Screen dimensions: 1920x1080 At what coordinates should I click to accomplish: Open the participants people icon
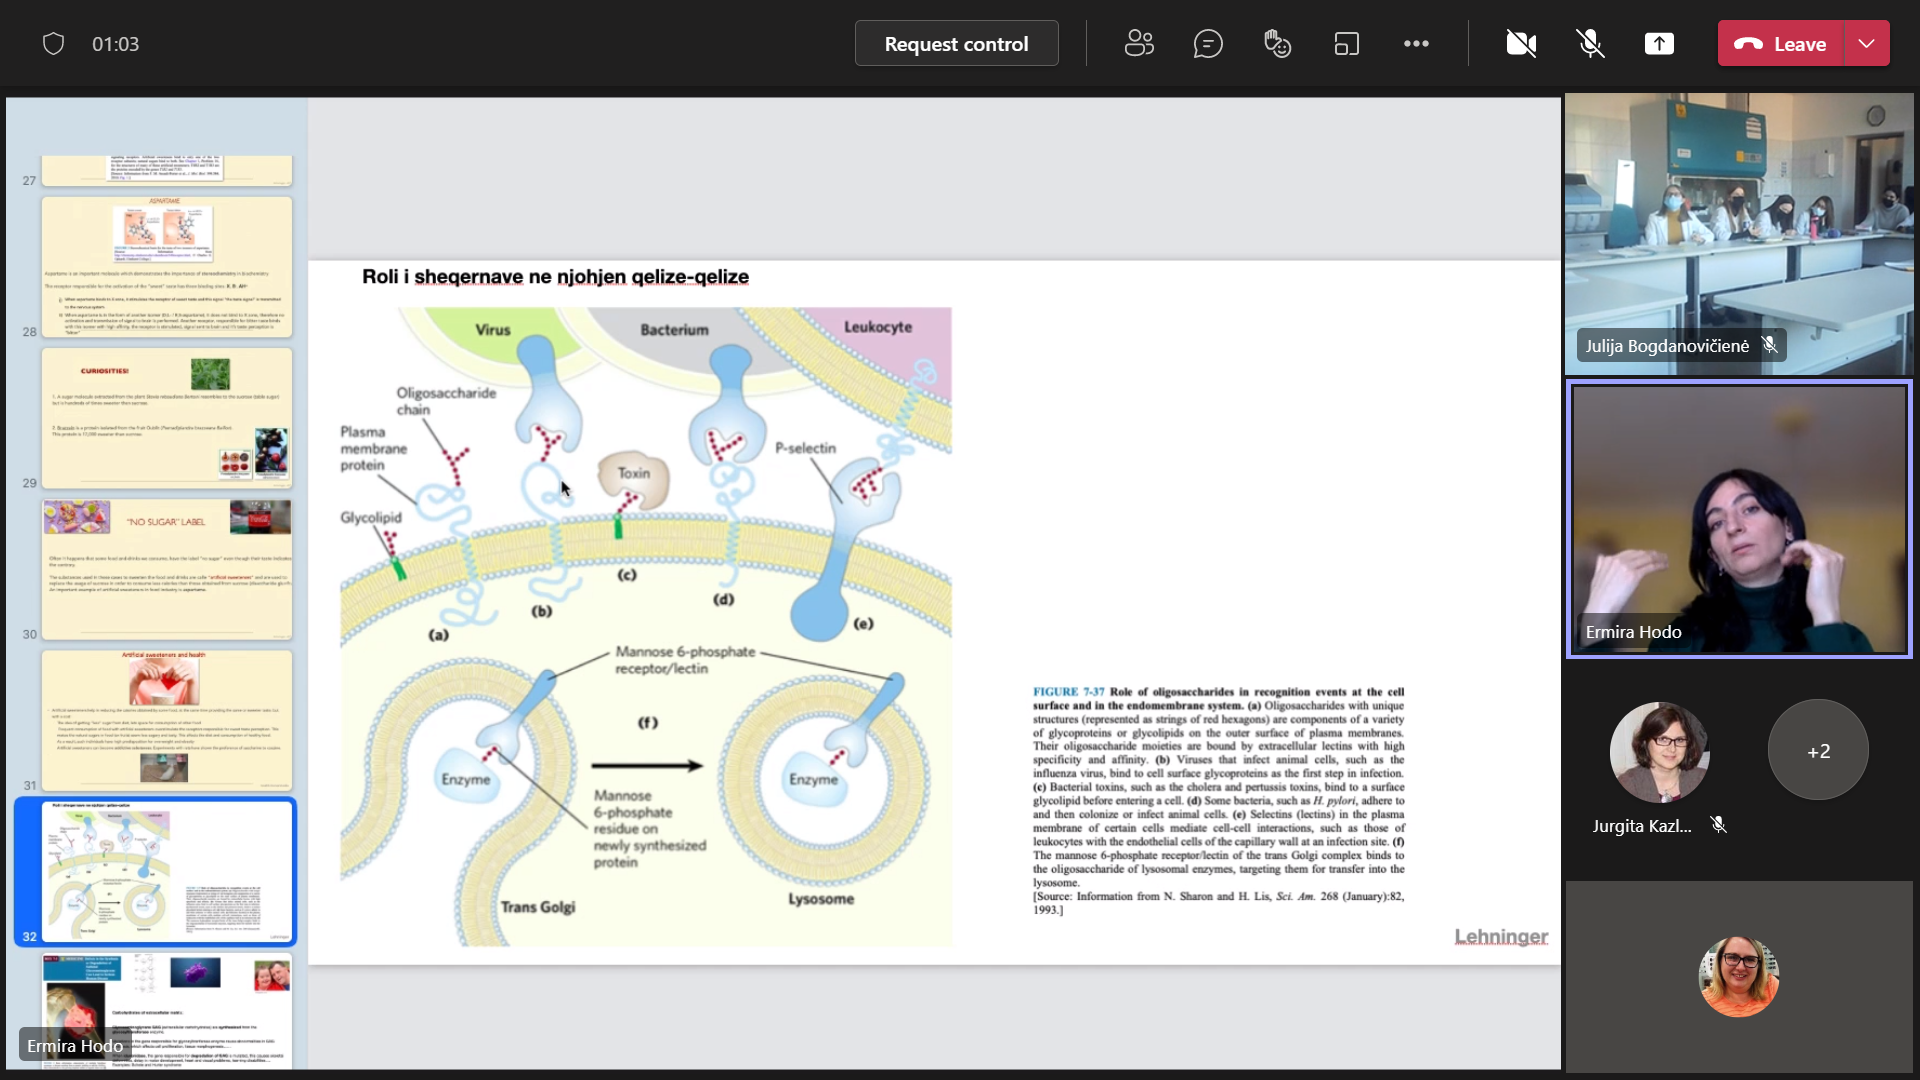(1139, 44)
